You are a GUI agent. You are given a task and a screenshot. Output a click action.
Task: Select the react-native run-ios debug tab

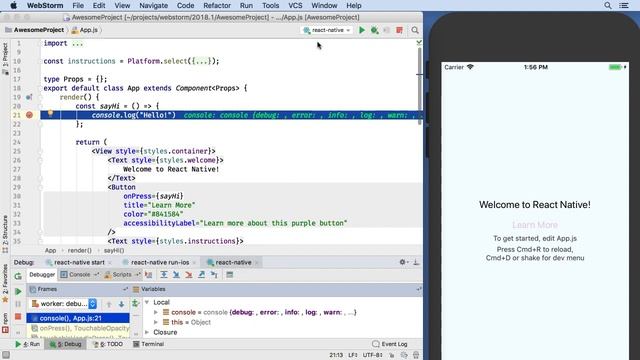click(x=160, y=262)
